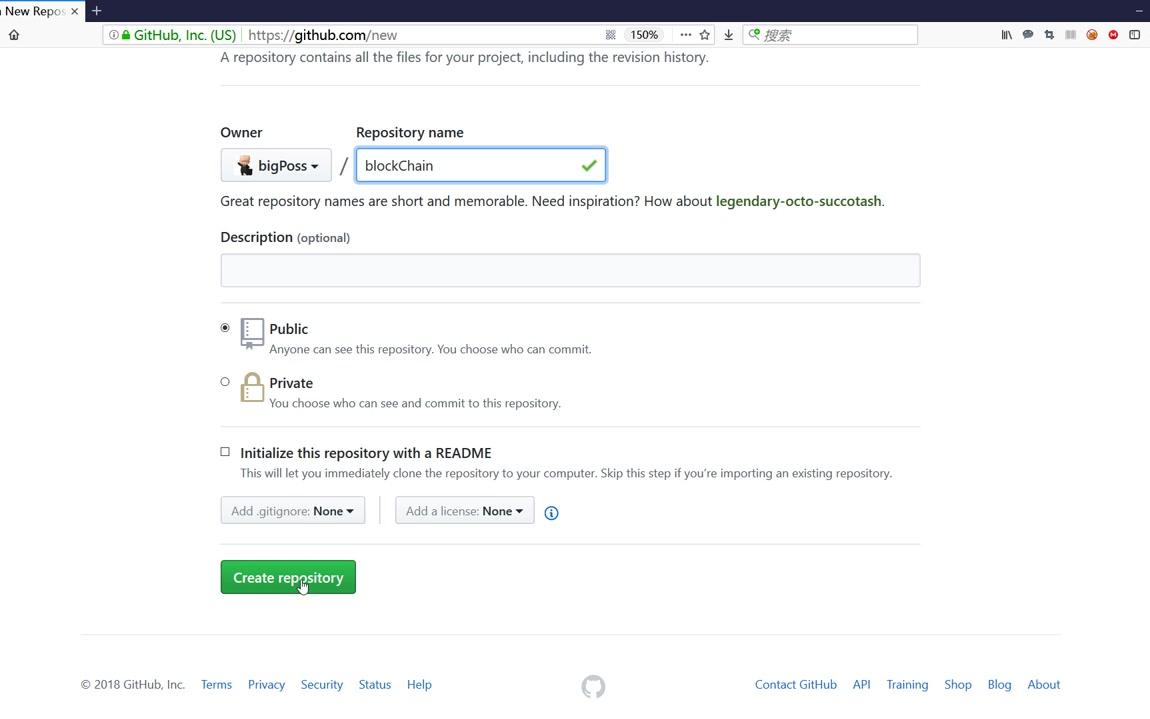Click into the Description text field
The height and width of the screenshot is (719, 1150).
point(570,270)
